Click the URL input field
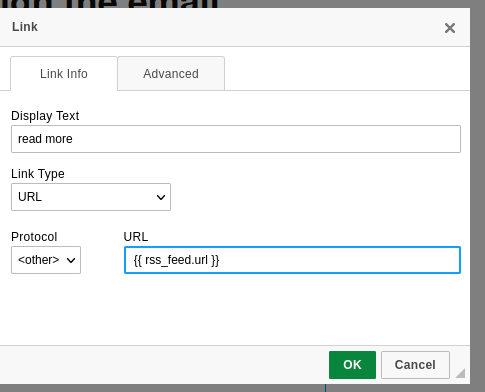The width and height of the screenshot is (485, 392). click(292, 260)
